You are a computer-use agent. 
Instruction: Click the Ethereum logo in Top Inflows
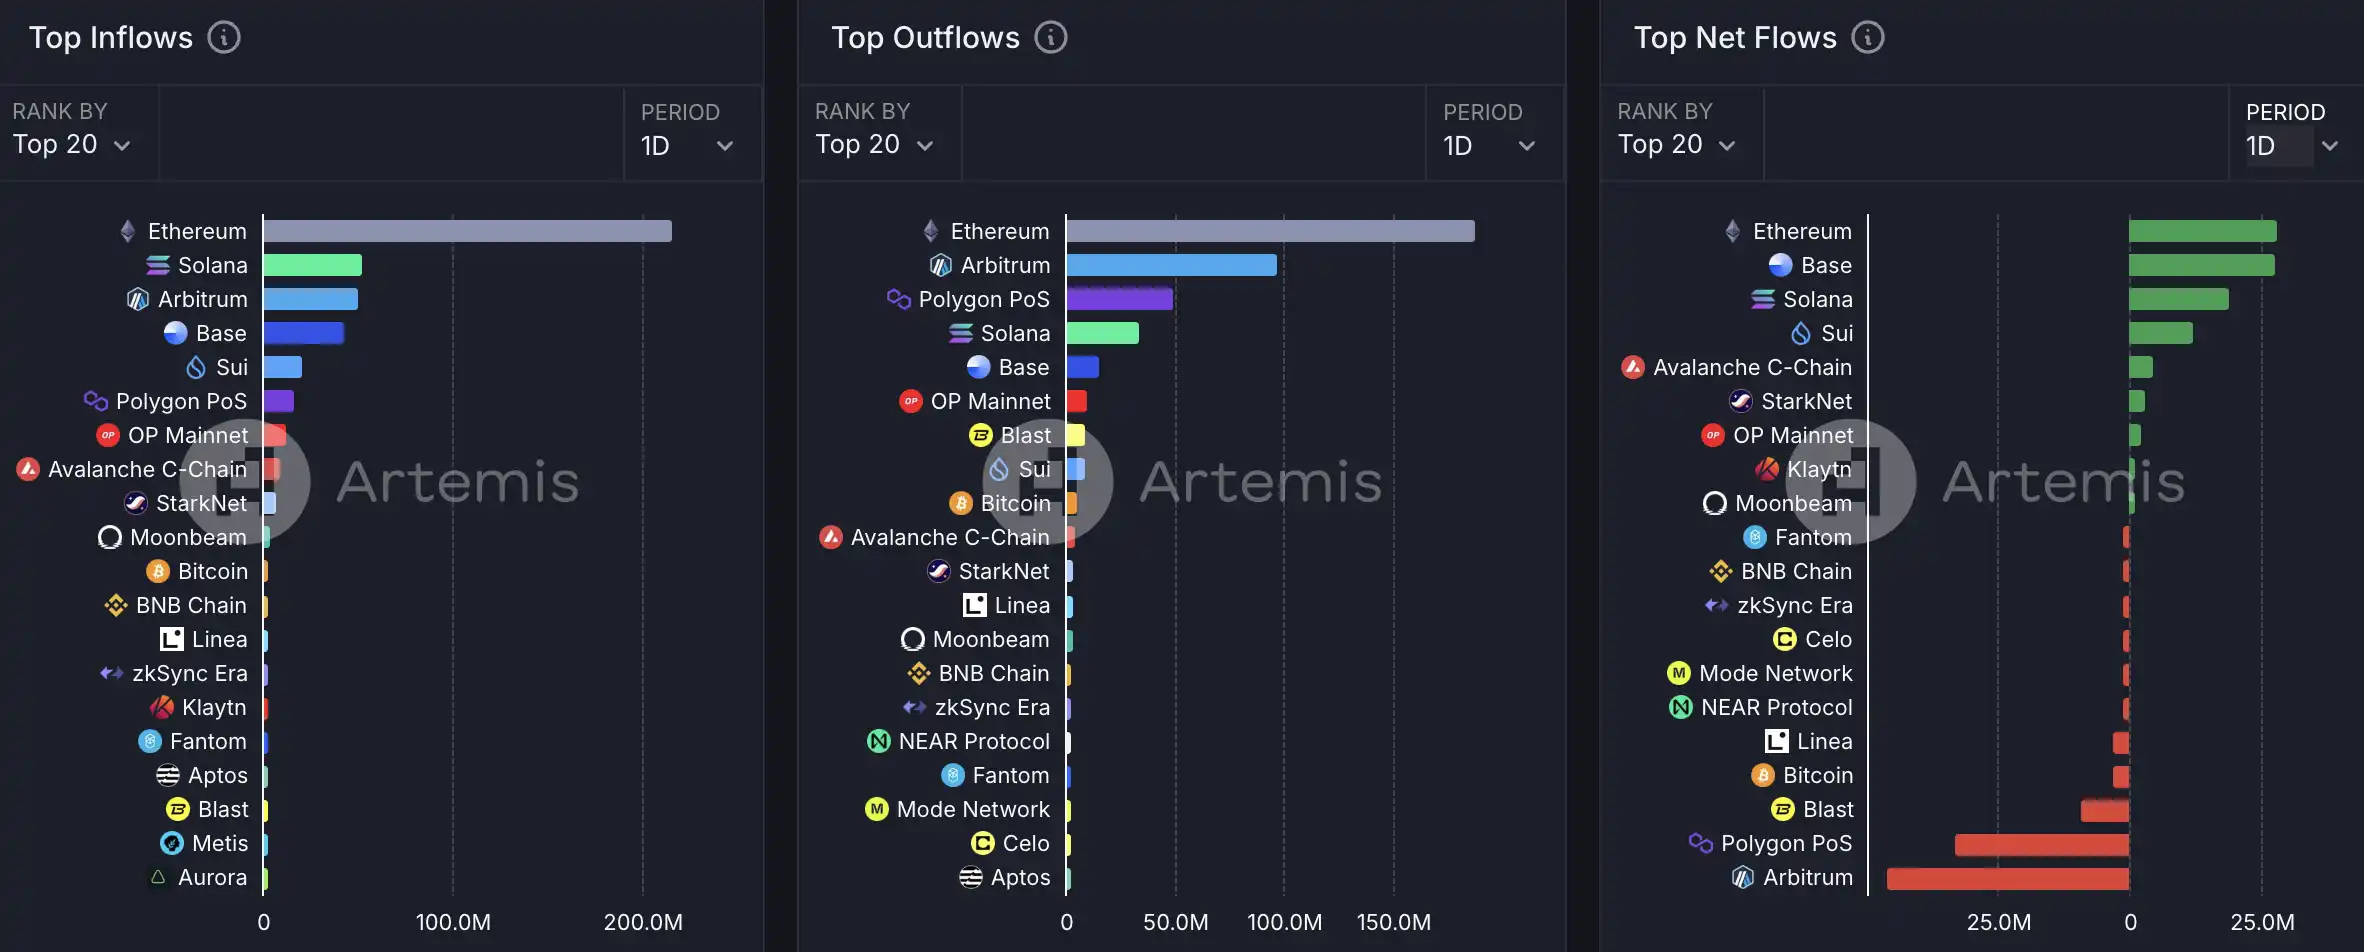128,231
